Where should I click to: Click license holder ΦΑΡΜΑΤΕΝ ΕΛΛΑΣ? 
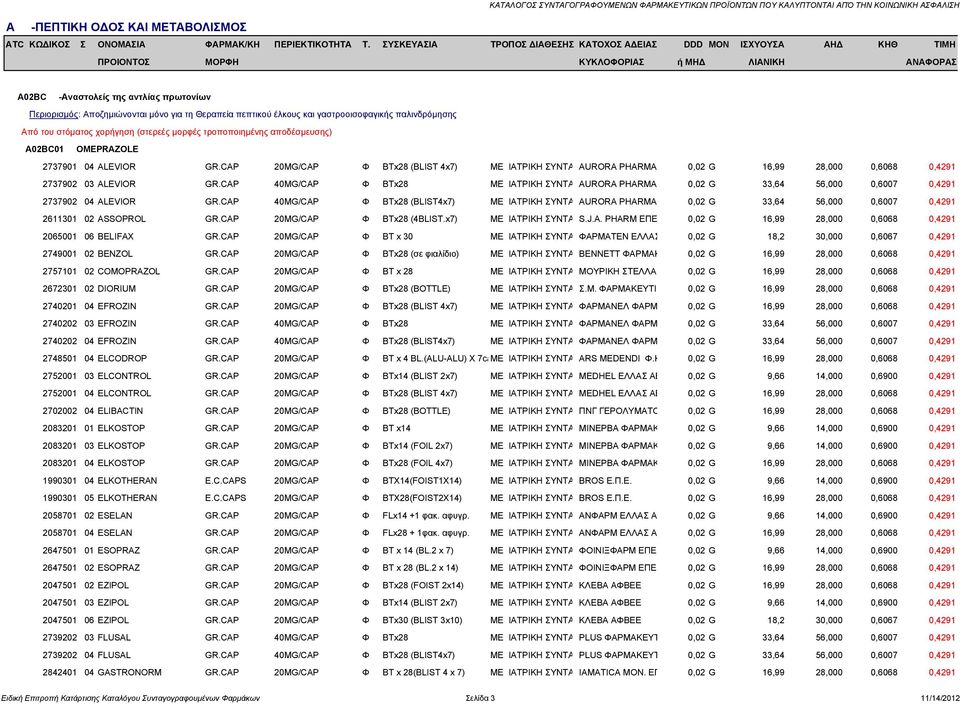[618, 236]
